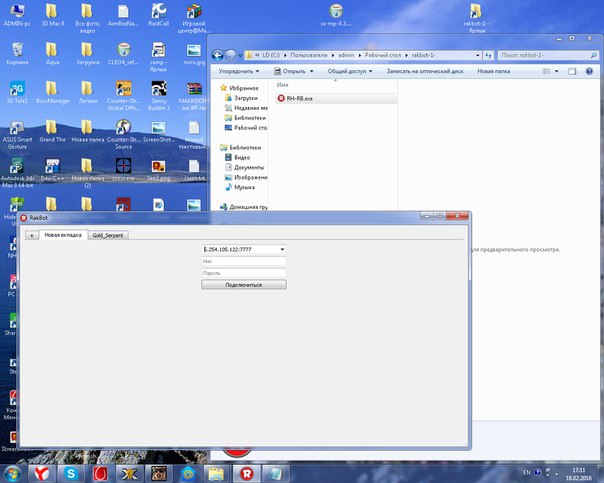Image resolution: width=604 pixels, height=483 pixels.
Task: Open the RakBot taskbar button
Action: (247, 473)
